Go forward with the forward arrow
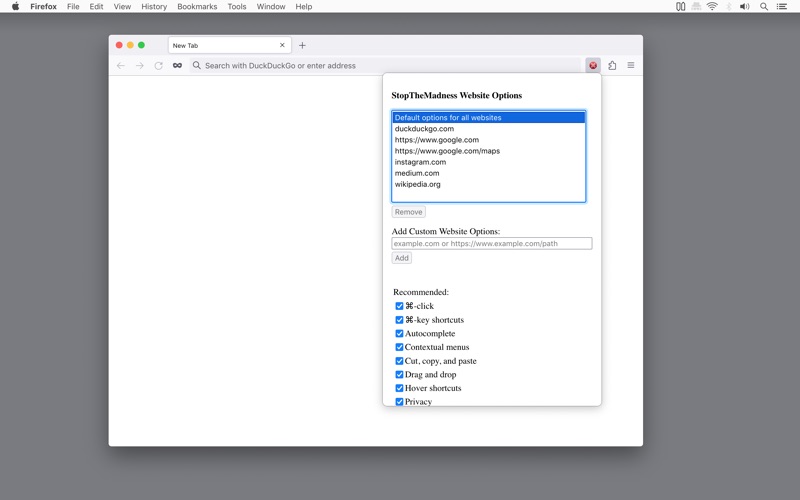The width and height of the screenshot is (800, 500). (140, 65)
